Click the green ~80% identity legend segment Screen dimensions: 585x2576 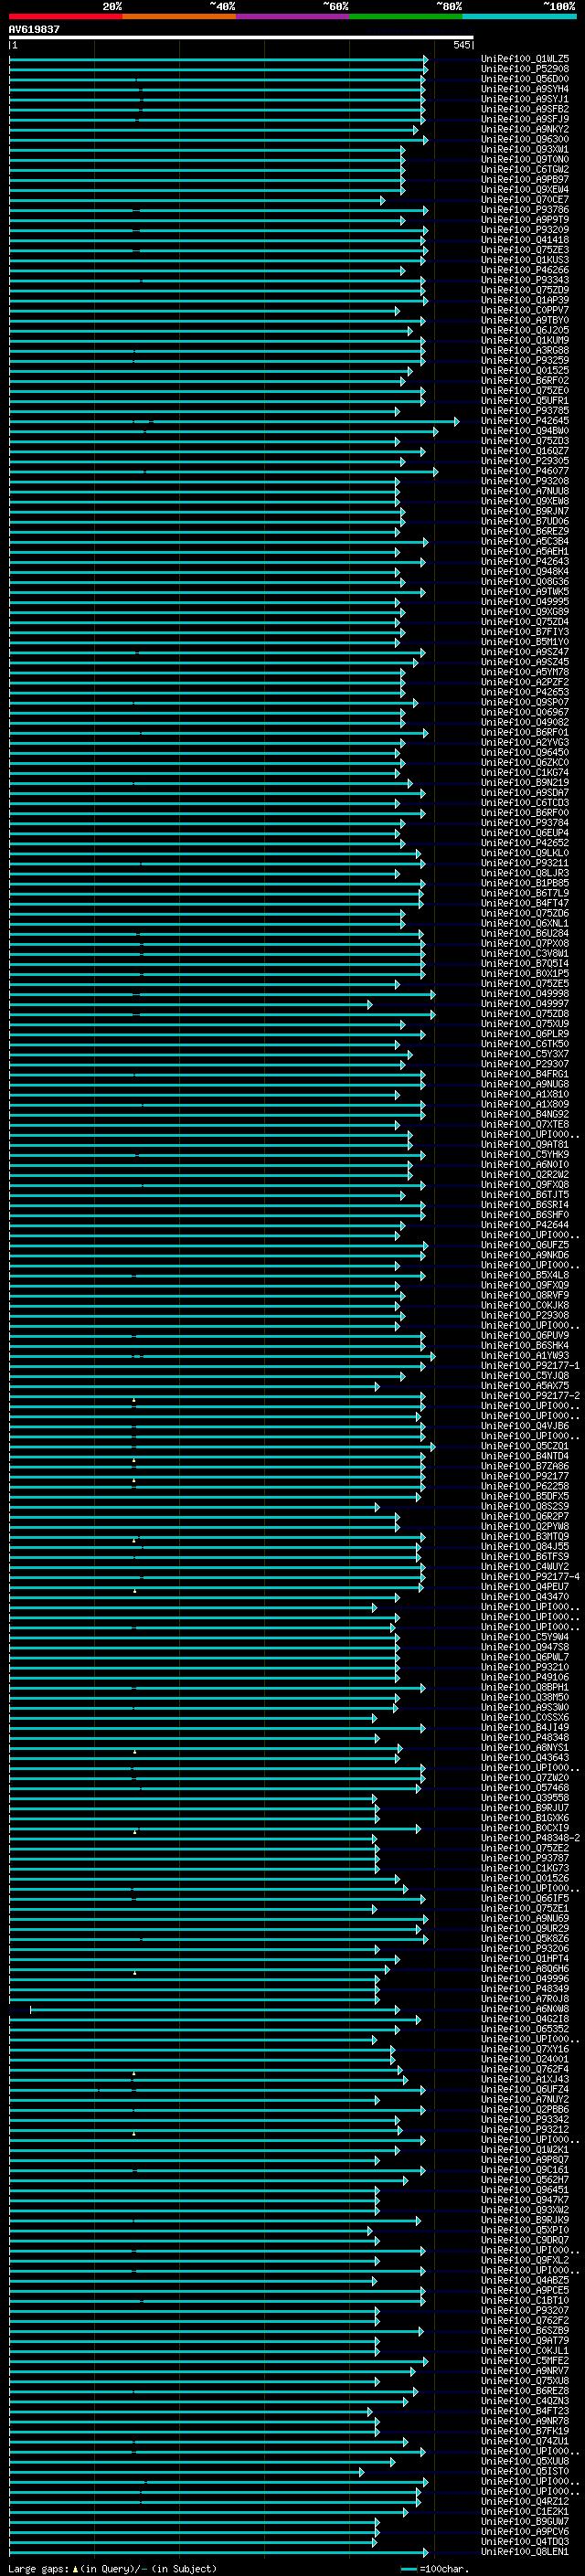pos(406,16)
